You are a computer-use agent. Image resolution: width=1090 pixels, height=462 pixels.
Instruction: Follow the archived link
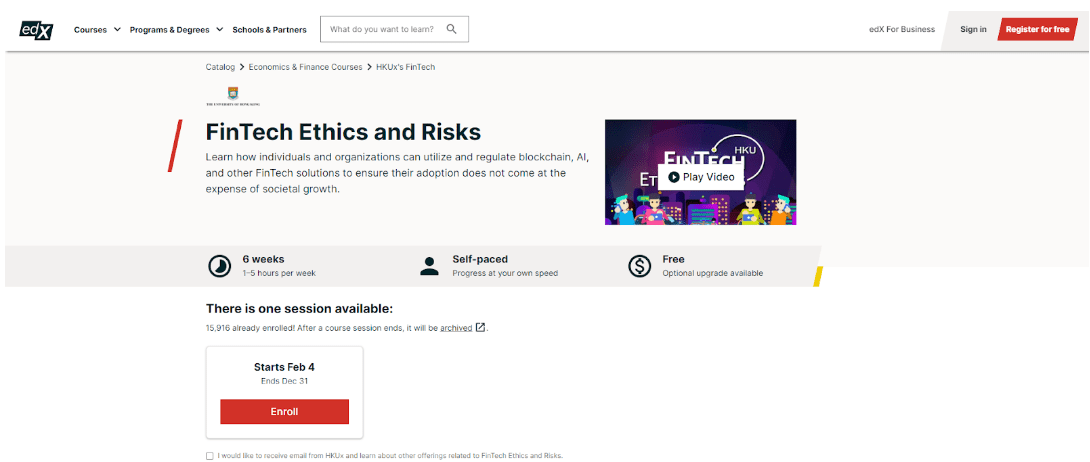tap(456, 328)
